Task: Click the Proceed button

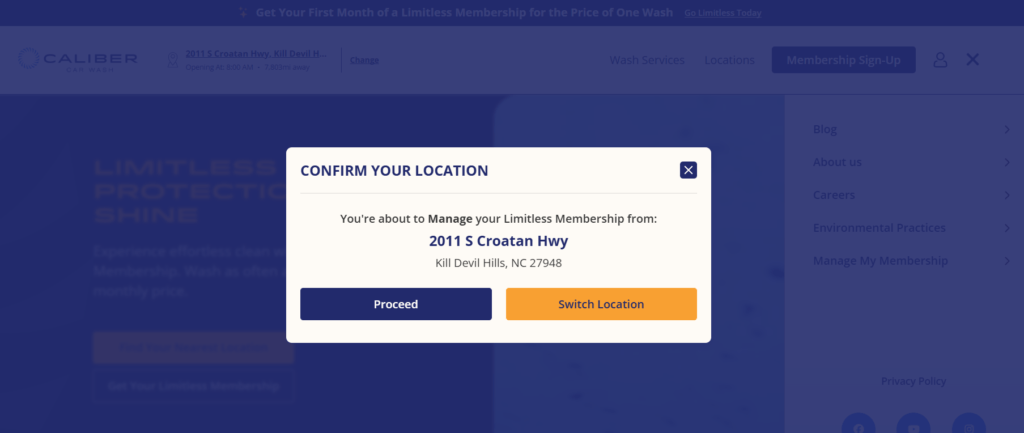Action: tap(396, 304)
